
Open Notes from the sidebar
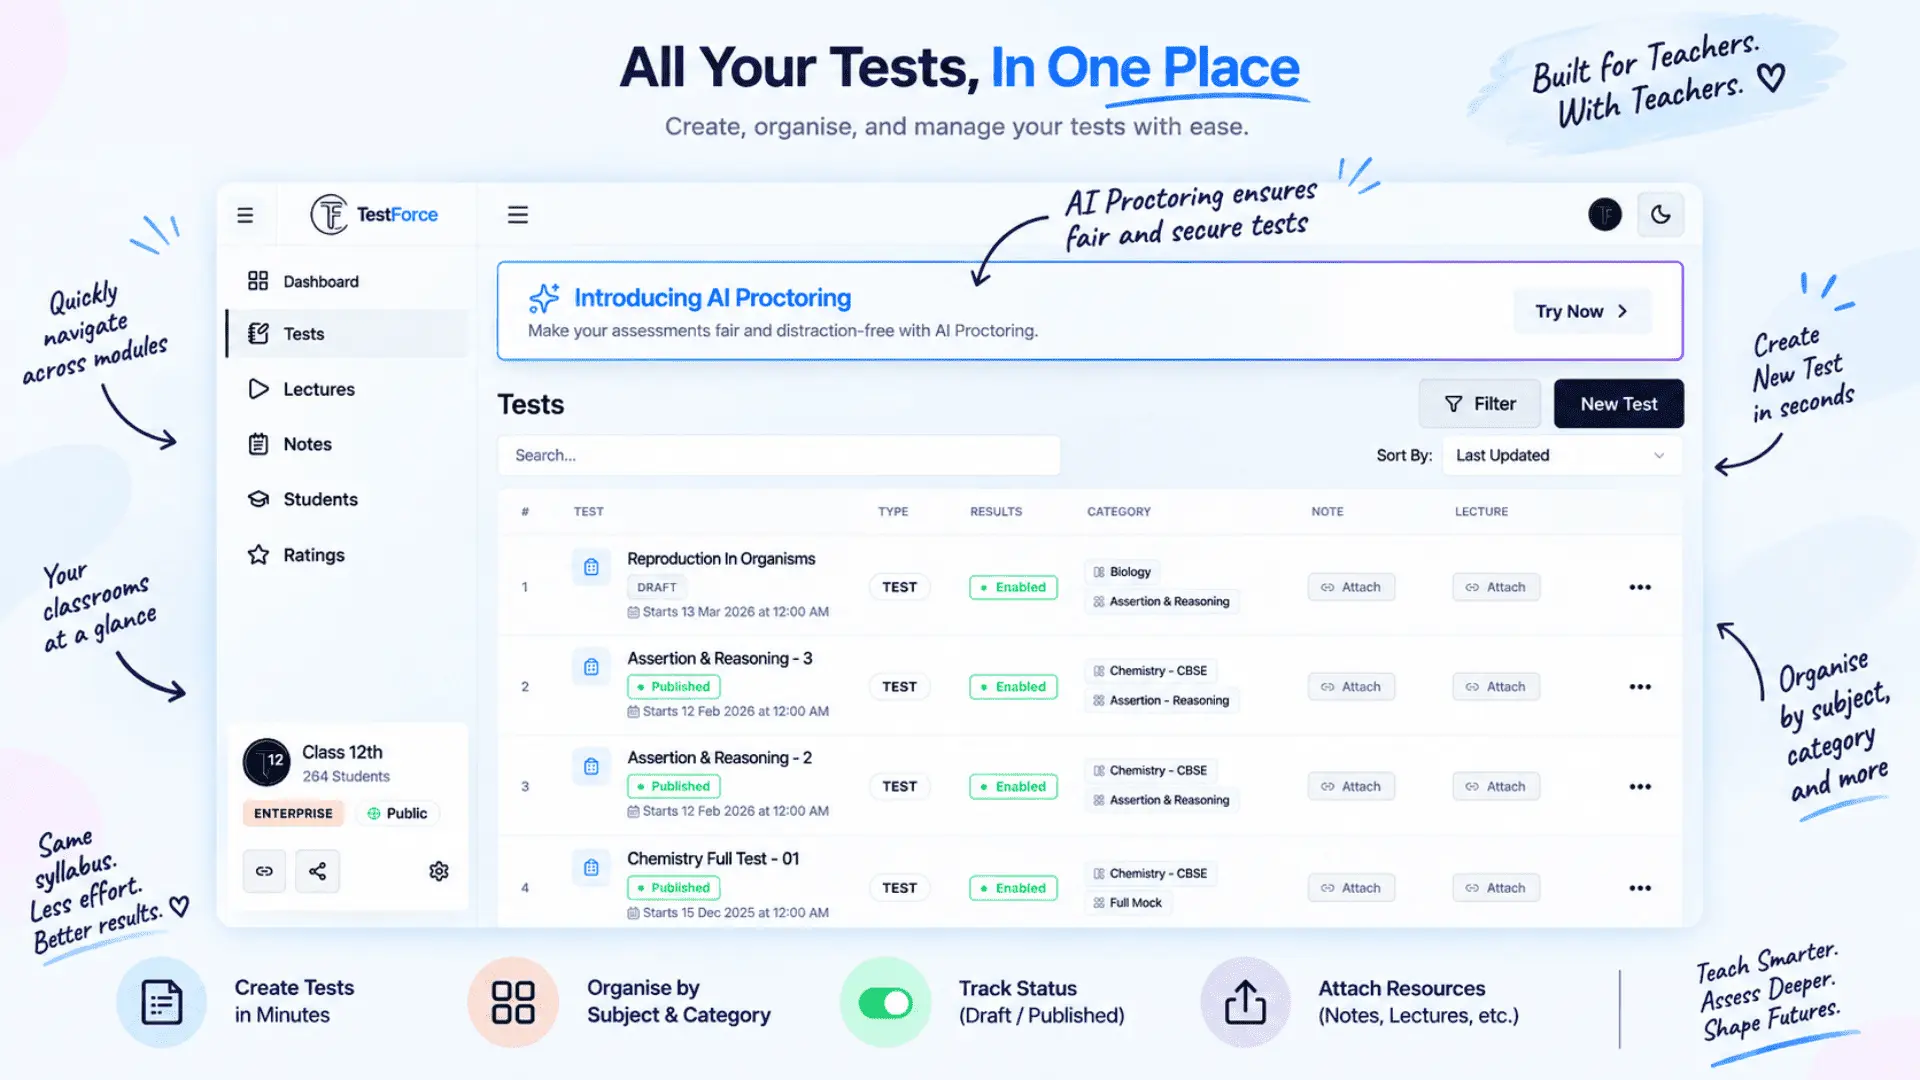[x=346, y=444]
